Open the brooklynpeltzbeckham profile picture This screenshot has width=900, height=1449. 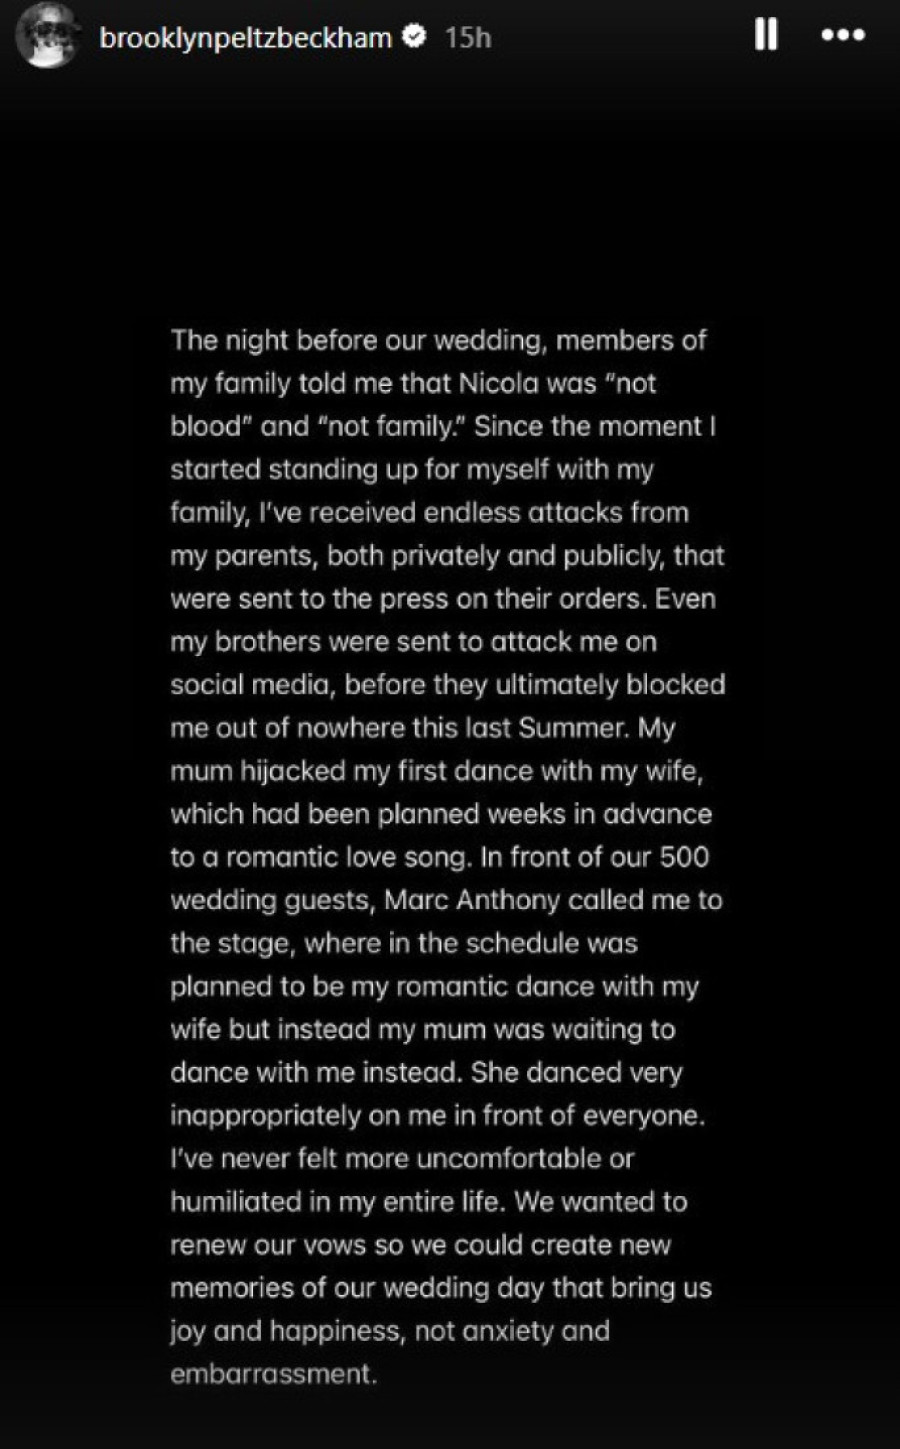point(48,36)
